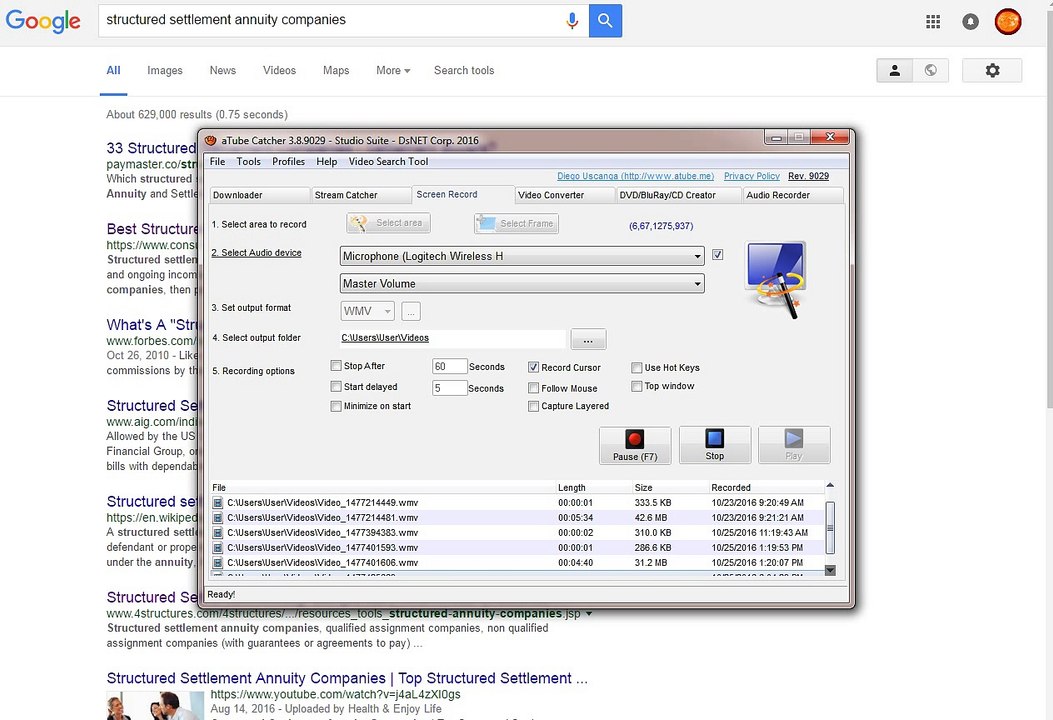Click the Select area button
The width and height of the screenshot is (1053, 720).
[x=389, y=223]
